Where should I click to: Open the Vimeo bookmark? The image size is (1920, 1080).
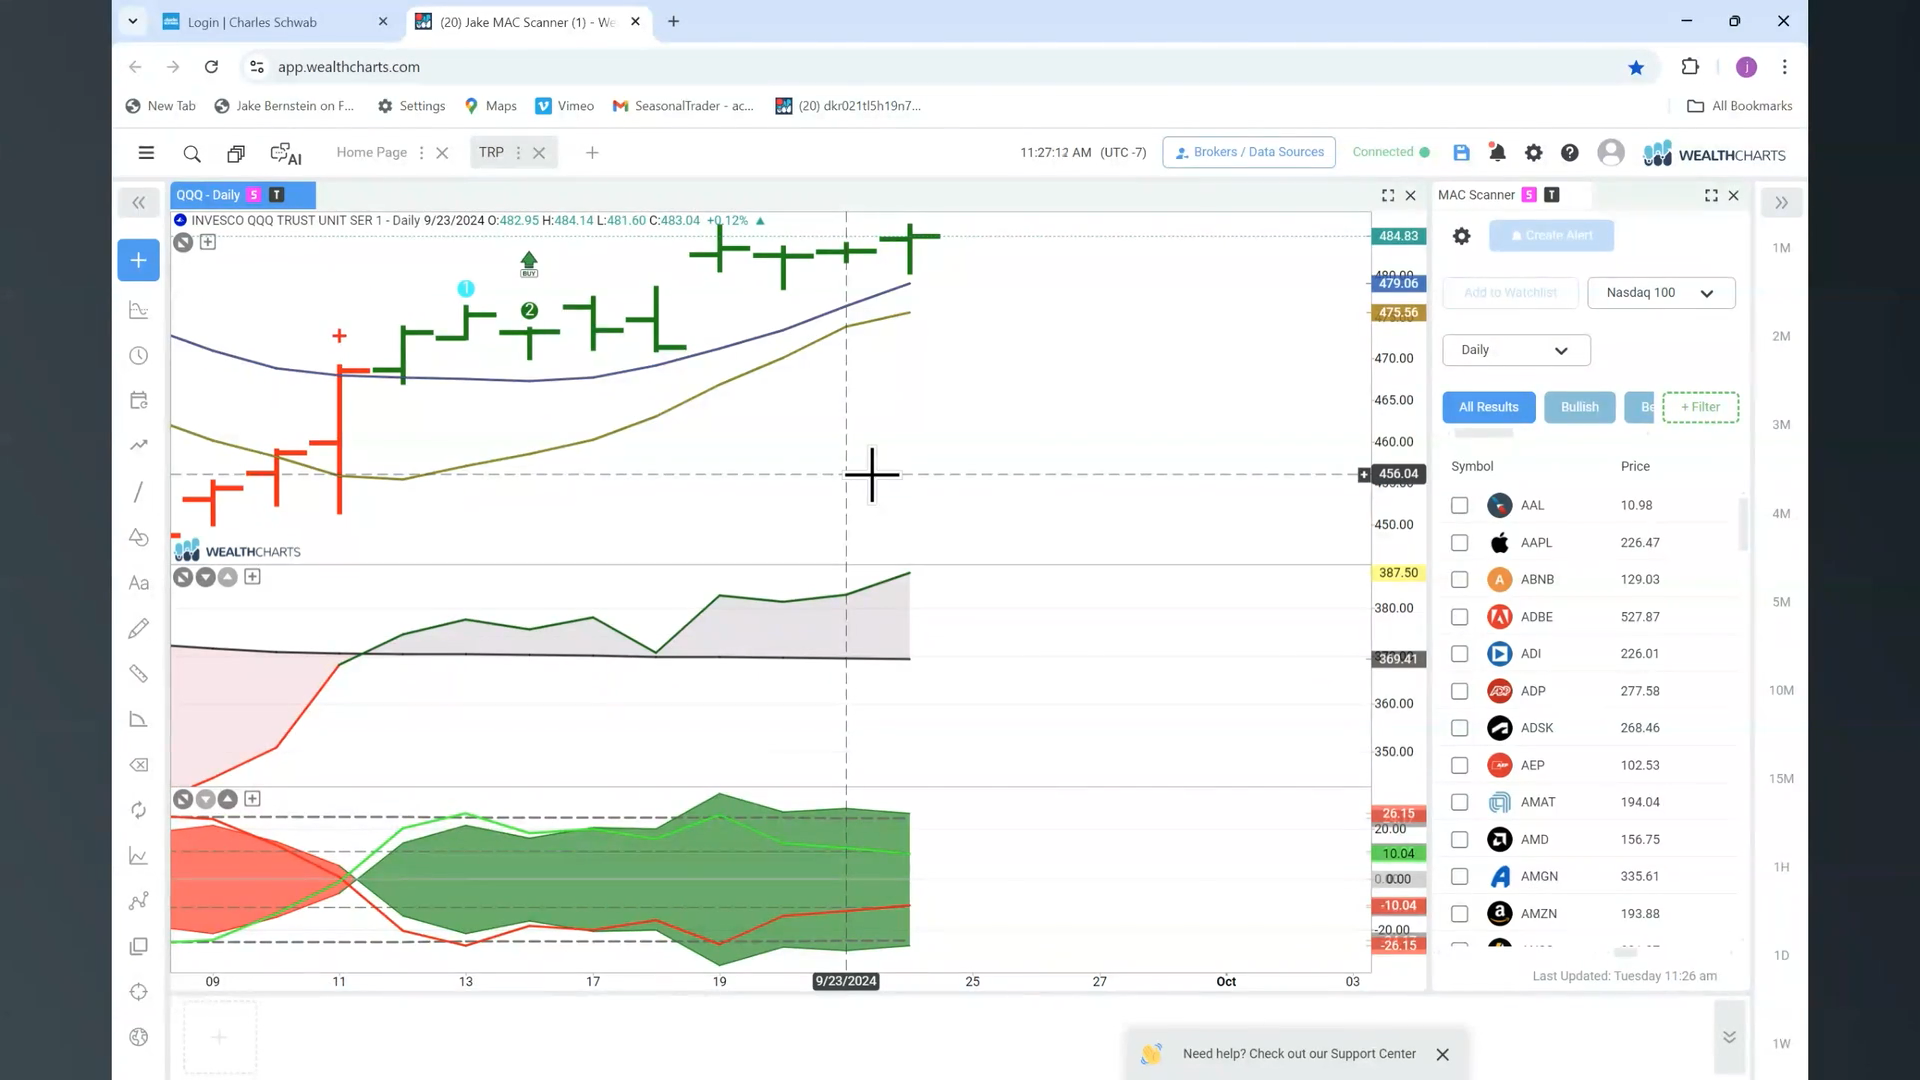click(x=565, y=106)
